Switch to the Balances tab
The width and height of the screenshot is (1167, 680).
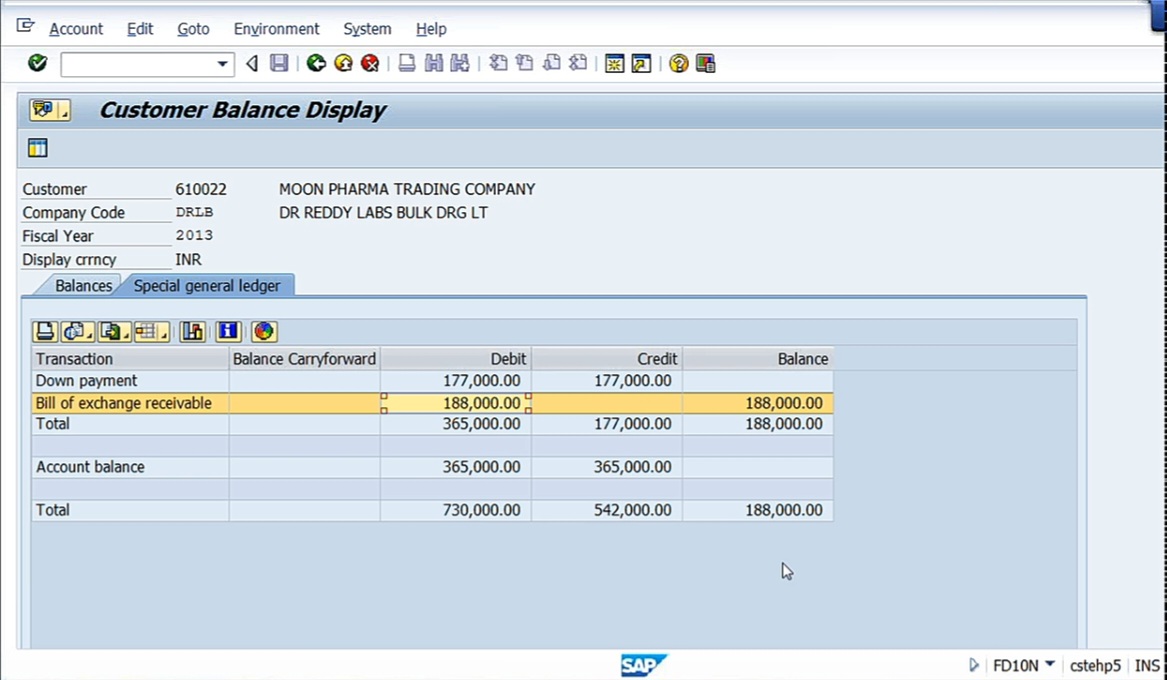tap(83, 286)
